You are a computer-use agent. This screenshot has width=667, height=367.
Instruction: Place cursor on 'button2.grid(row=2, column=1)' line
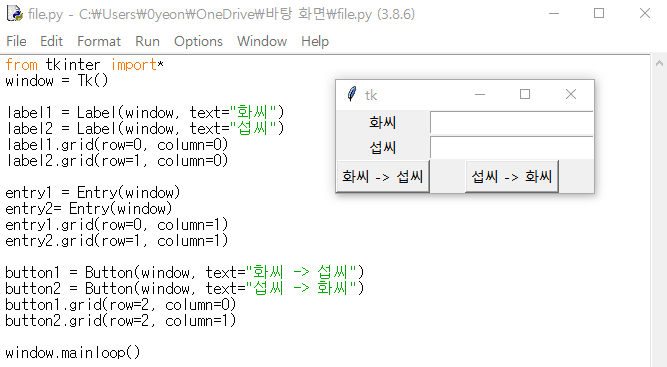click(x=121, y=321)
